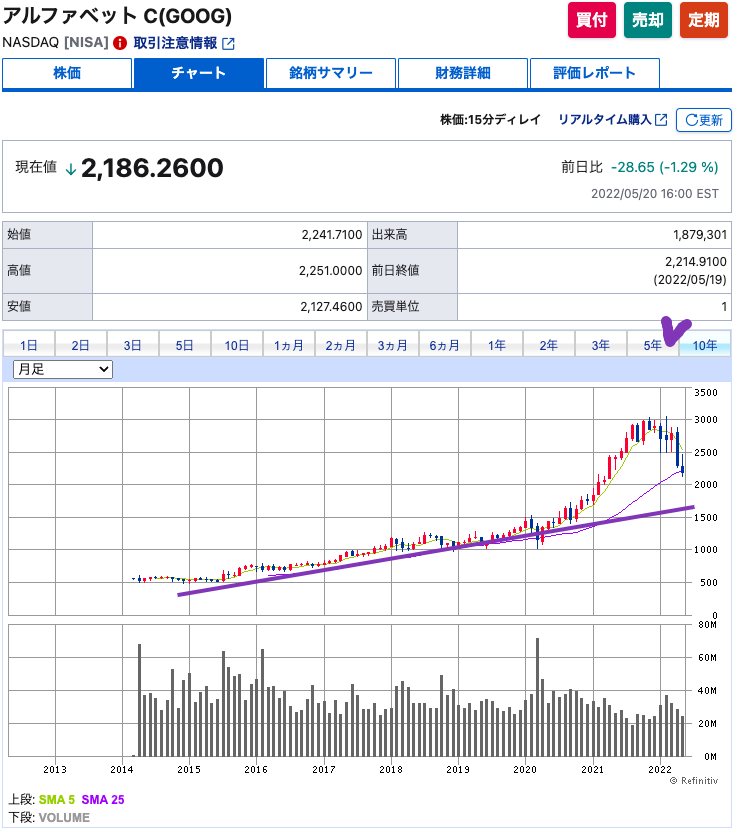Click the red info icon beside NISA
The height and width of the screenshot is (832, 738).
[x=120, y=43]
